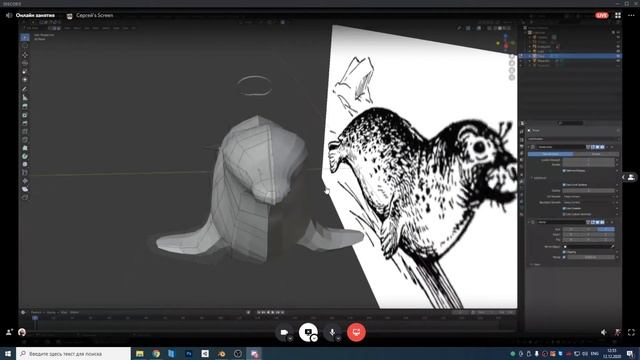Select the Select Box tool in Blender
This screenshot has height=360, width=640.
tap(25, 38)
